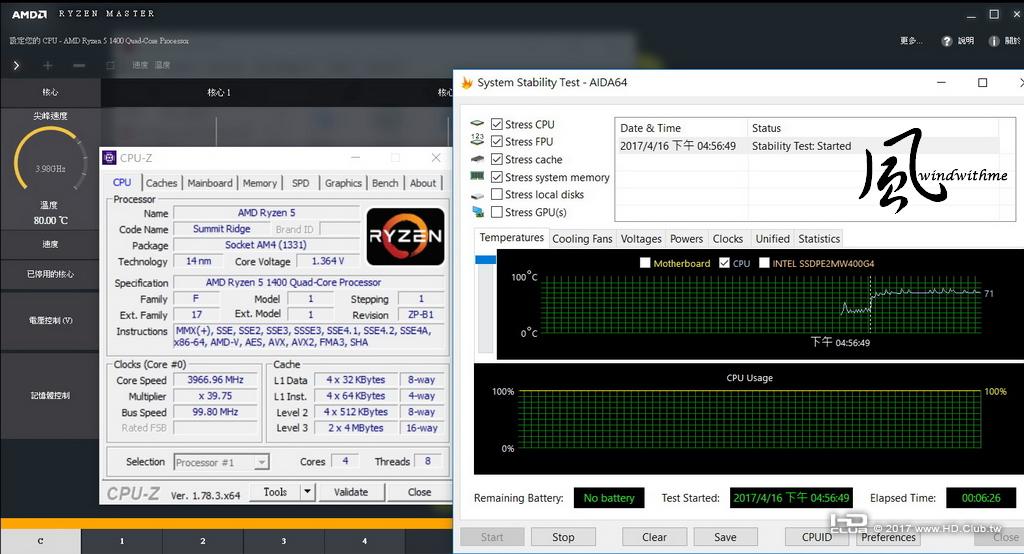1024x554 pixels.
Task: Click the Validate button in CPU-Z
Action: tap(351, 492)
